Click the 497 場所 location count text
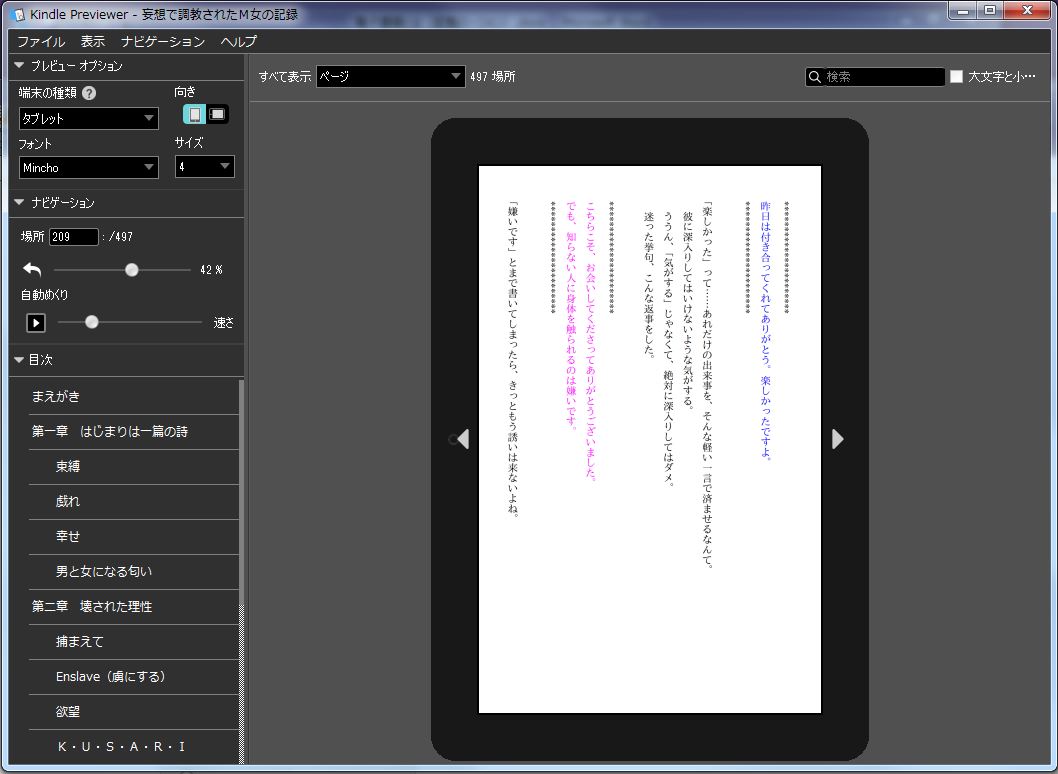Image resolution: width=1058 pixels, height=774 pixels. tap(493, 77)
